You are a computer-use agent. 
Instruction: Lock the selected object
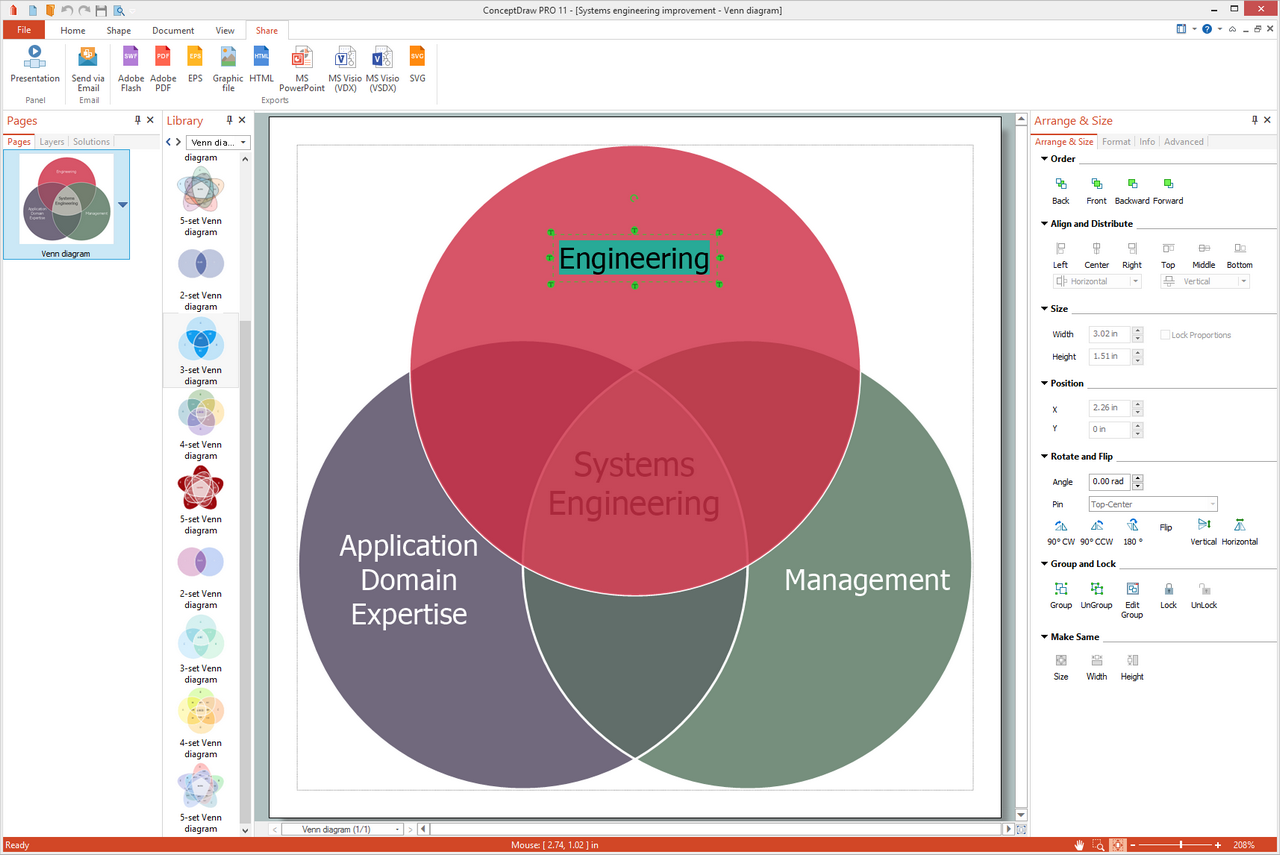pyautogui.click(x=1168, y=594)
